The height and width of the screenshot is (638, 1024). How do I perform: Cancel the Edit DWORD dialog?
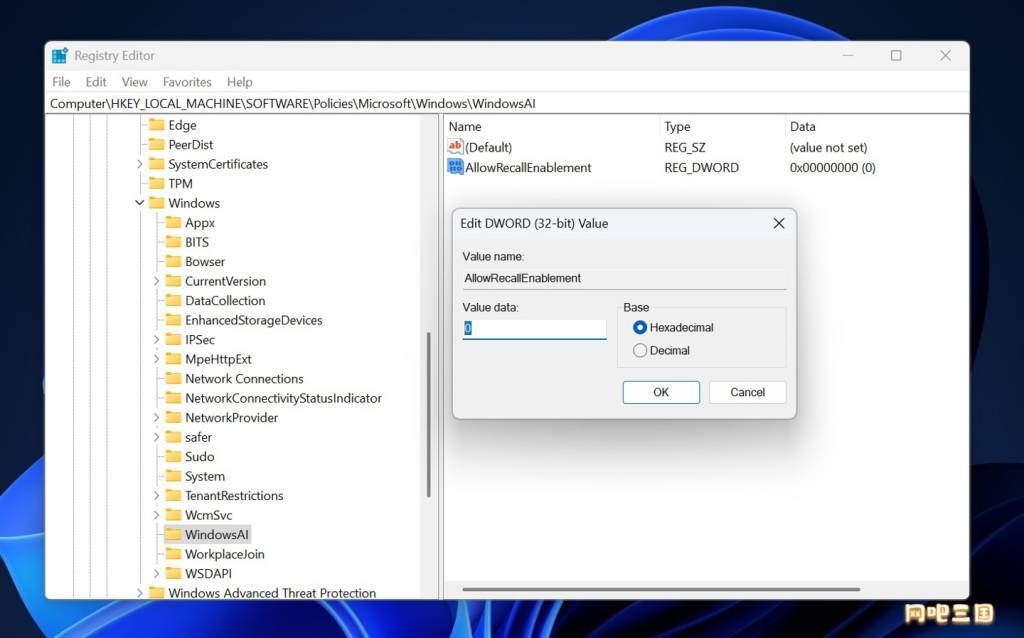coord(748,392)
